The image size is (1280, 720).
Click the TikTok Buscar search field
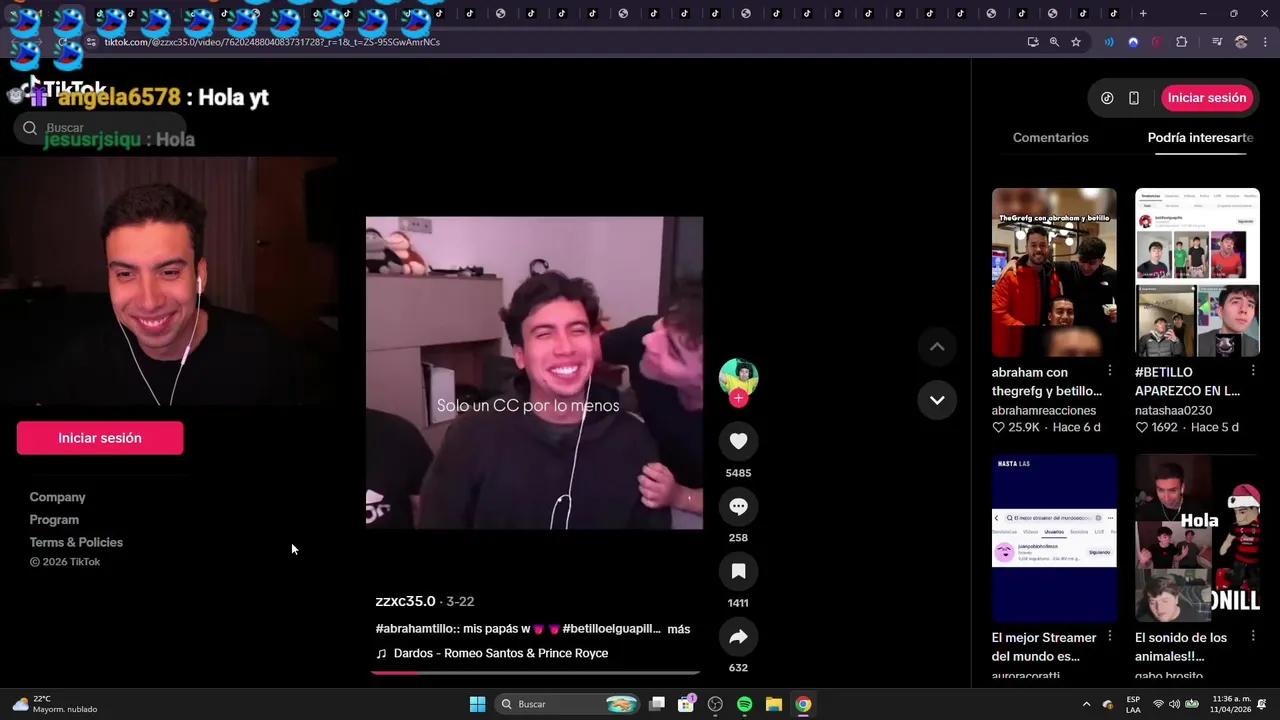100,128
